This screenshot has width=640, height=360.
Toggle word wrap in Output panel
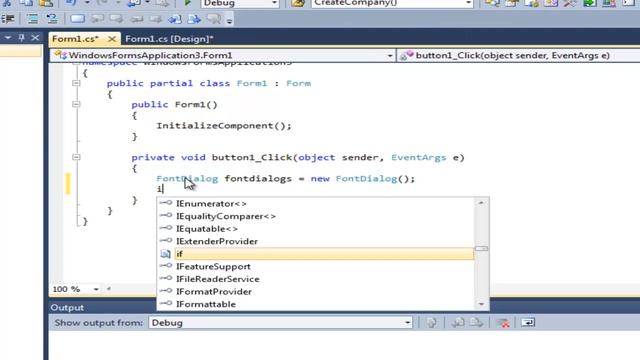pos(528,323)
